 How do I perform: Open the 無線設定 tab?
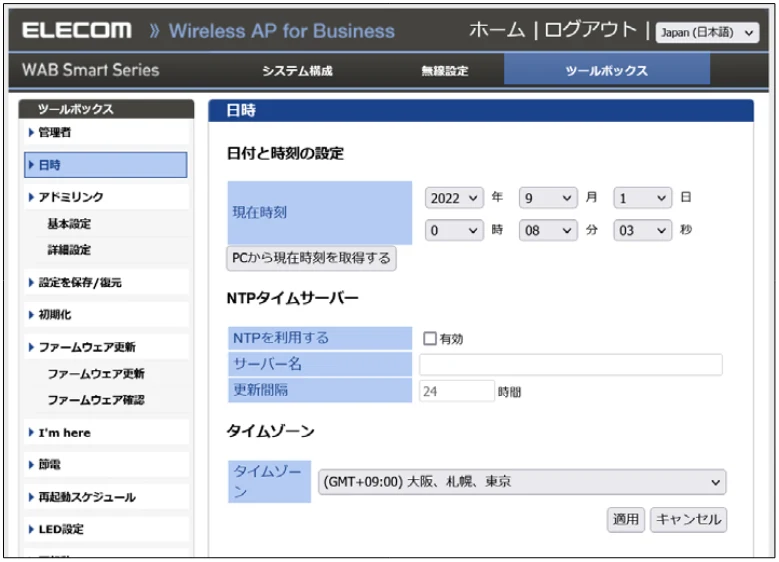pyautogui.click(x=445, y=71)
